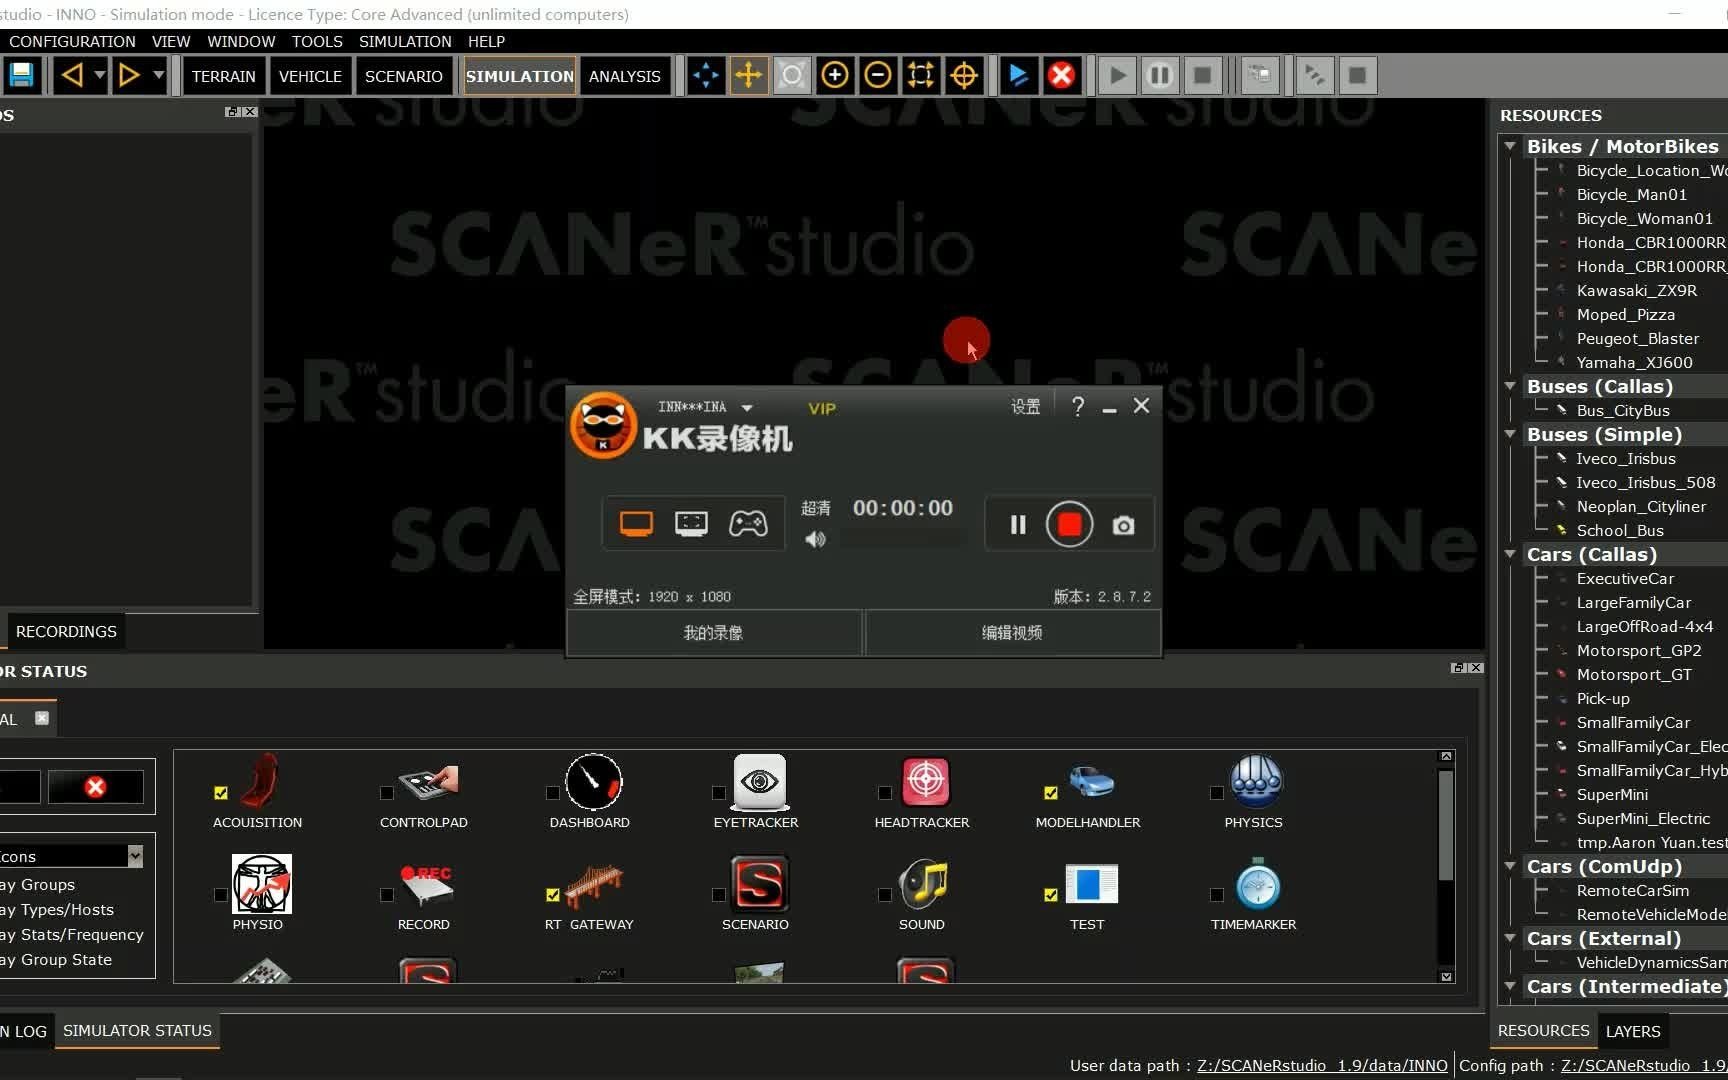The width and height of the screenshot is (1728, 1080).
Task: Switch to TERRAIN mode tab
Action: pos(224,76)
